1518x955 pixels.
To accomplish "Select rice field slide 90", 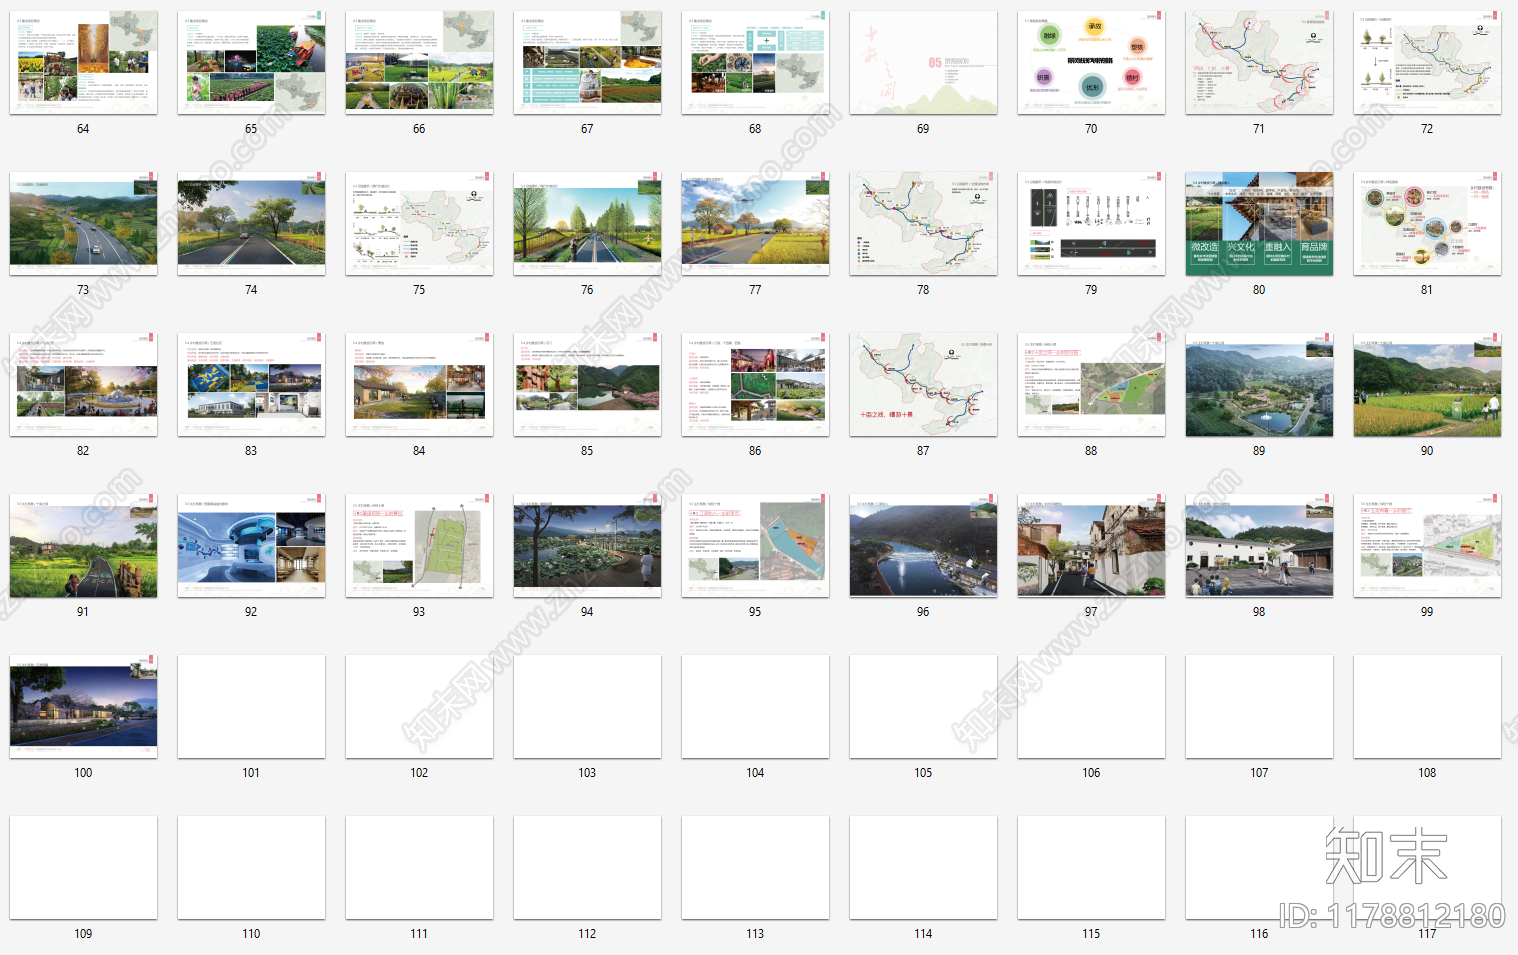I will point(1427,384).
